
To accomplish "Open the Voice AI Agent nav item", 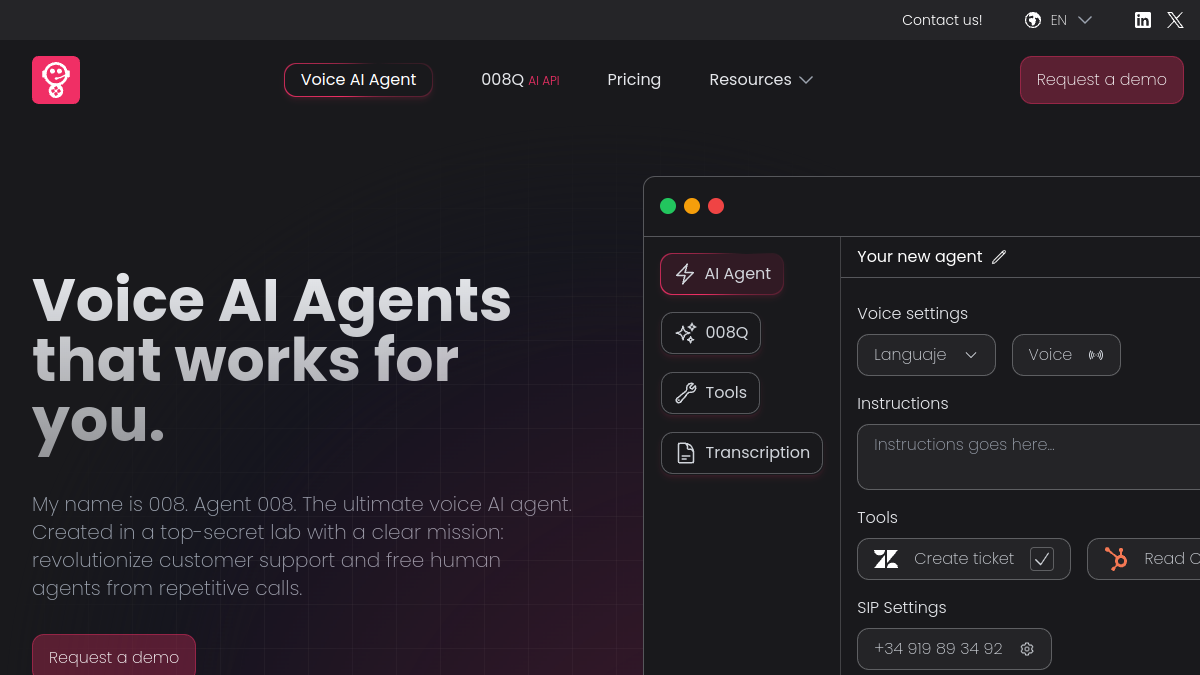I will click(358, 80).
